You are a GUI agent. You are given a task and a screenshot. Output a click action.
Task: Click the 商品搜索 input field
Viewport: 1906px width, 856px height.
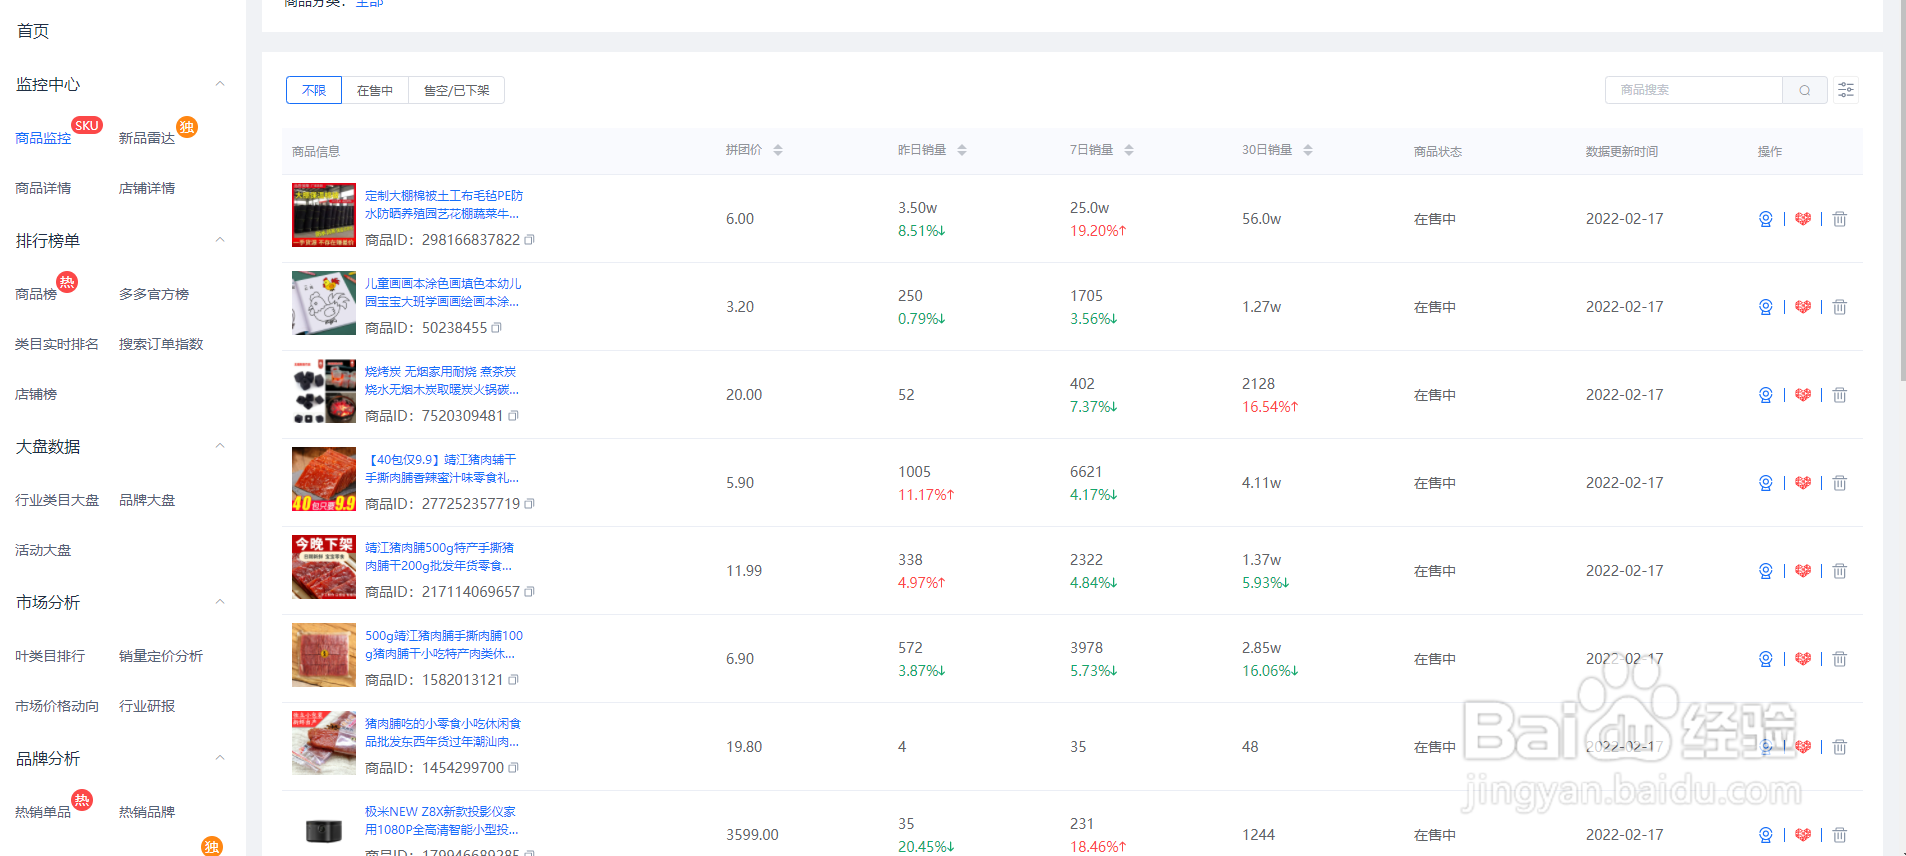[x=1694, y=90]
